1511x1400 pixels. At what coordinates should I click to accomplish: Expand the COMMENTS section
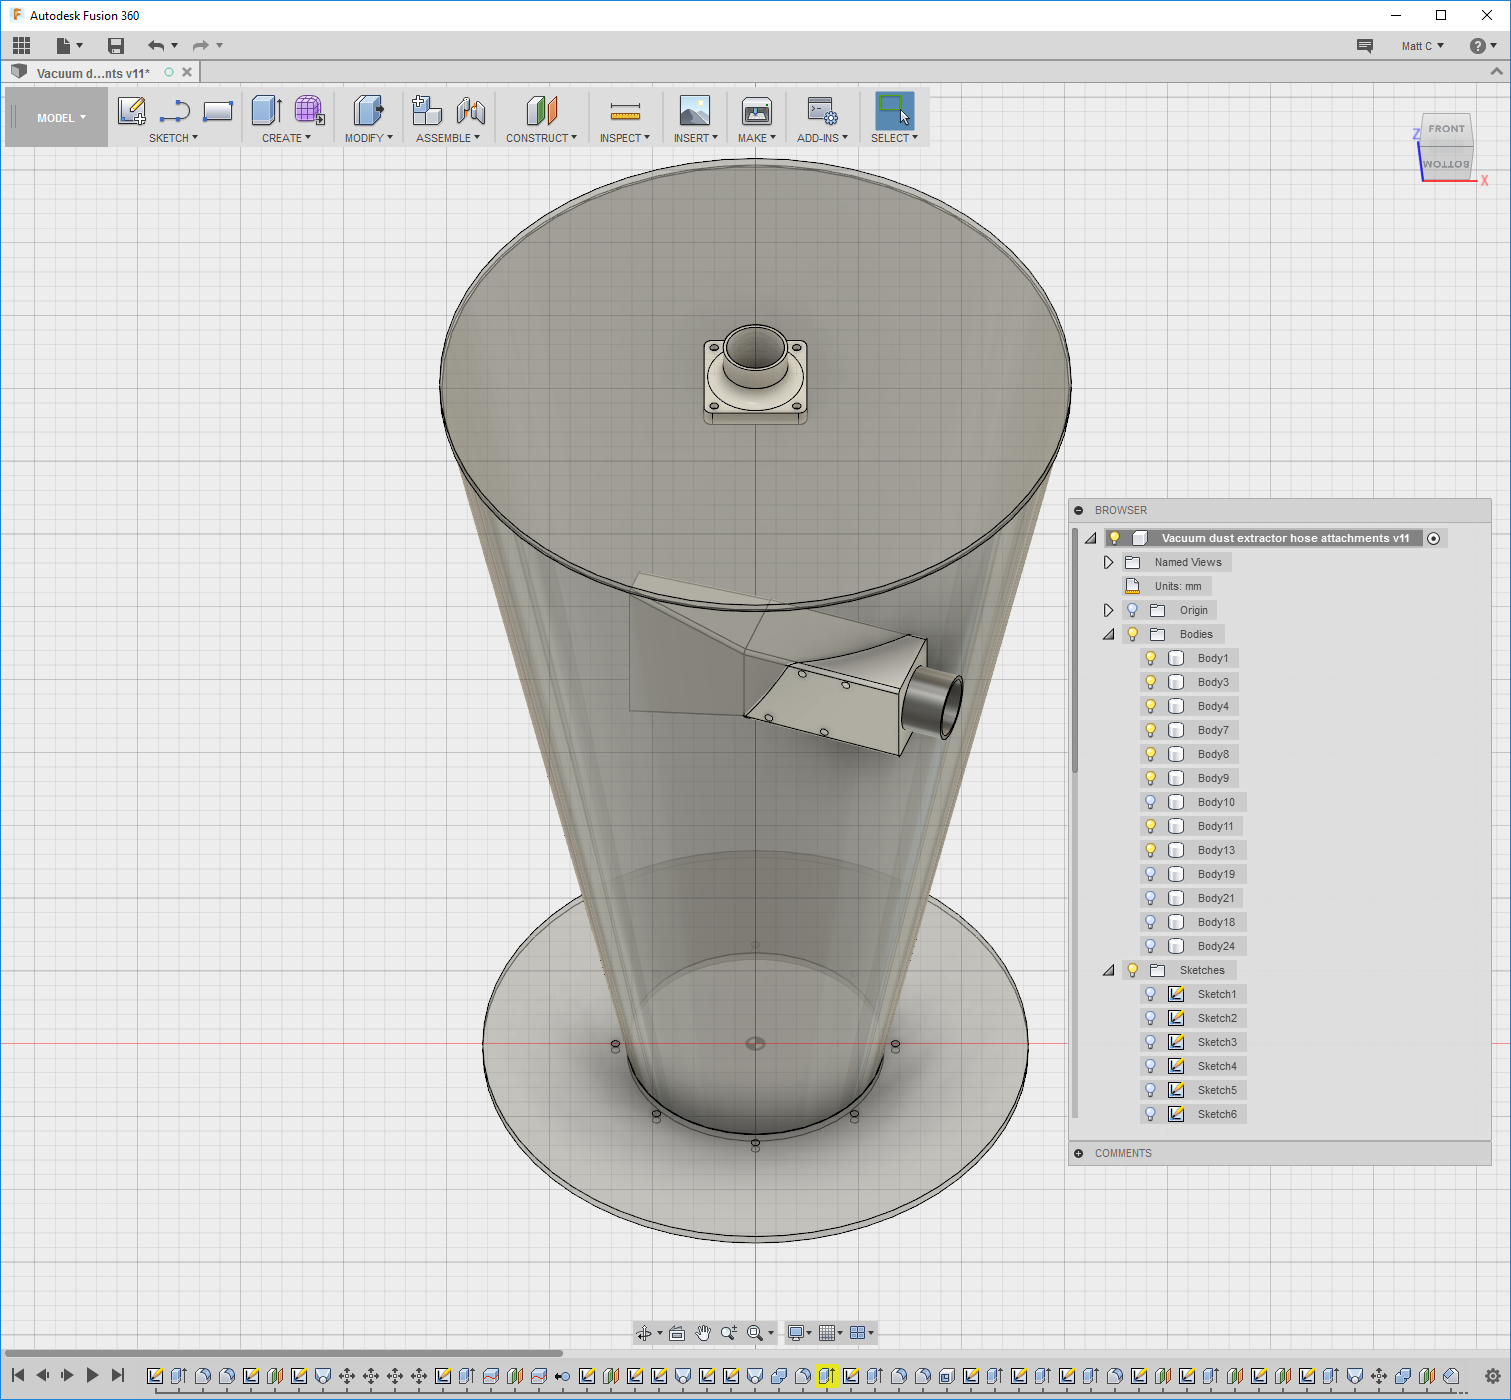[1079, 1153]
